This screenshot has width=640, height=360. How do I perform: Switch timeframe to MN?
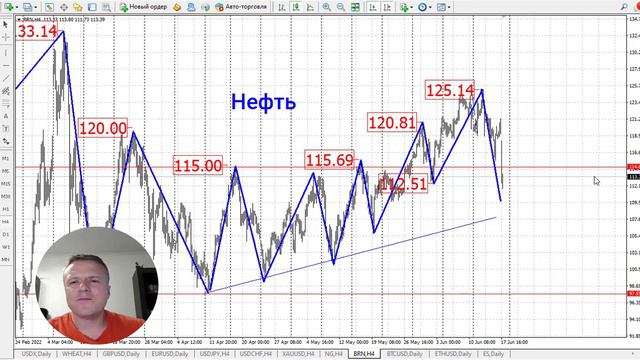pyautogui.click(x=6, y=260)
